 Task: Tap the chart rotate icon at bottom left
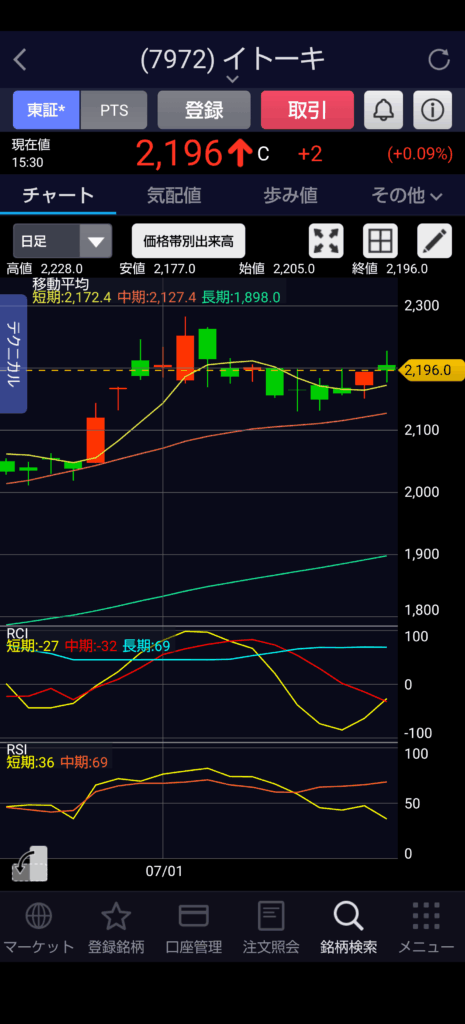pos(29,865)
